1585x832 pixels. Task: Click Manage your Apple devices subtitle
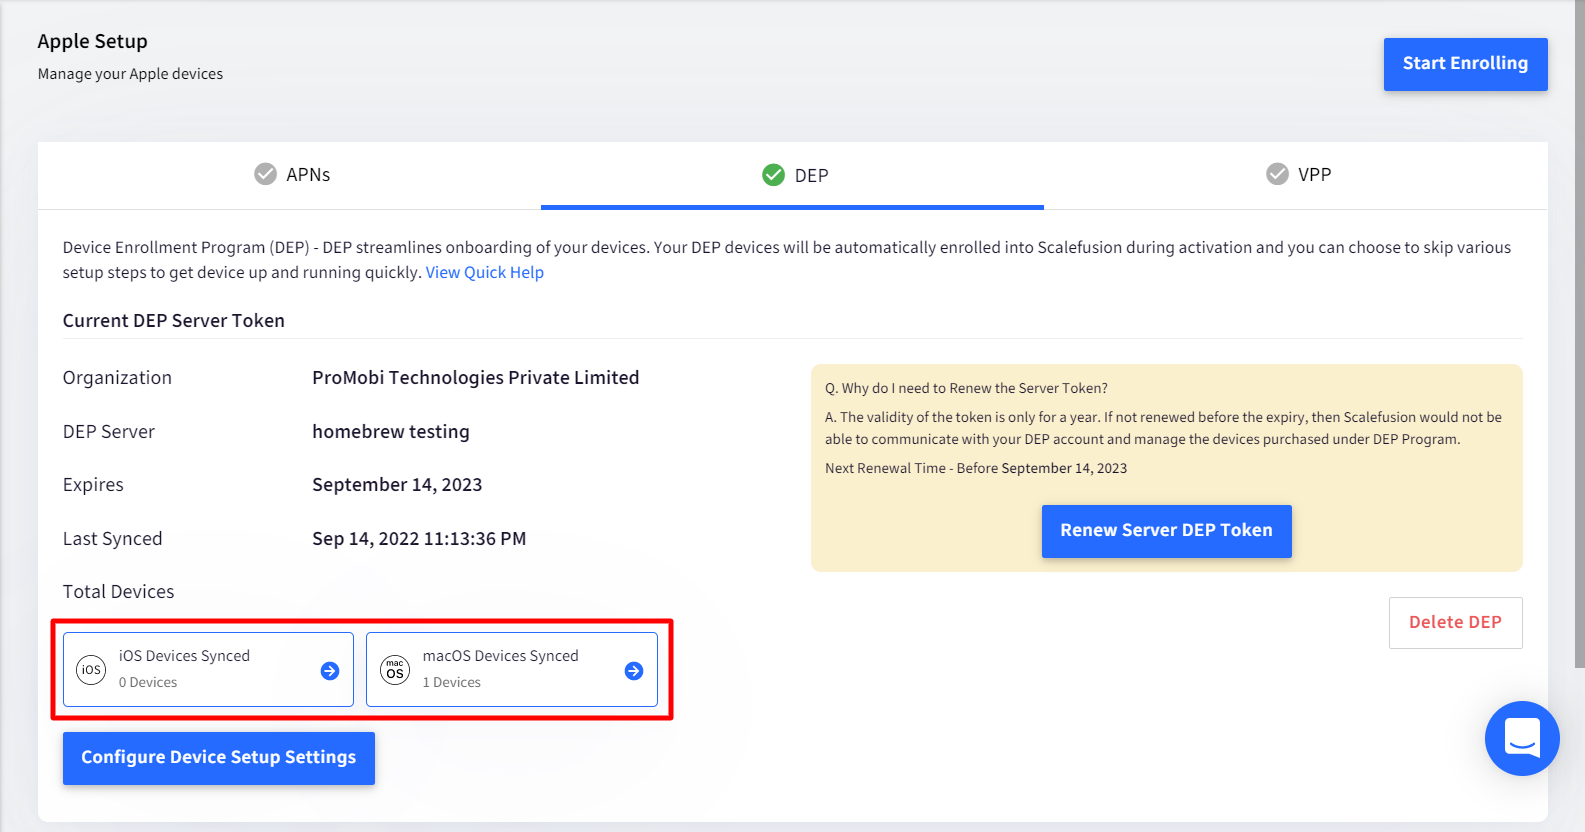click(130, 74)
